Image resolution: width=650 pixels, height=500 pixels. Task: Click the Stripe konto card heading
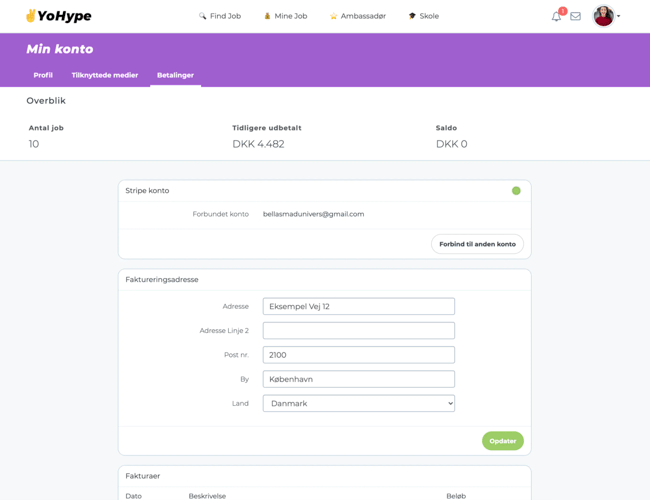pos(147,191)
